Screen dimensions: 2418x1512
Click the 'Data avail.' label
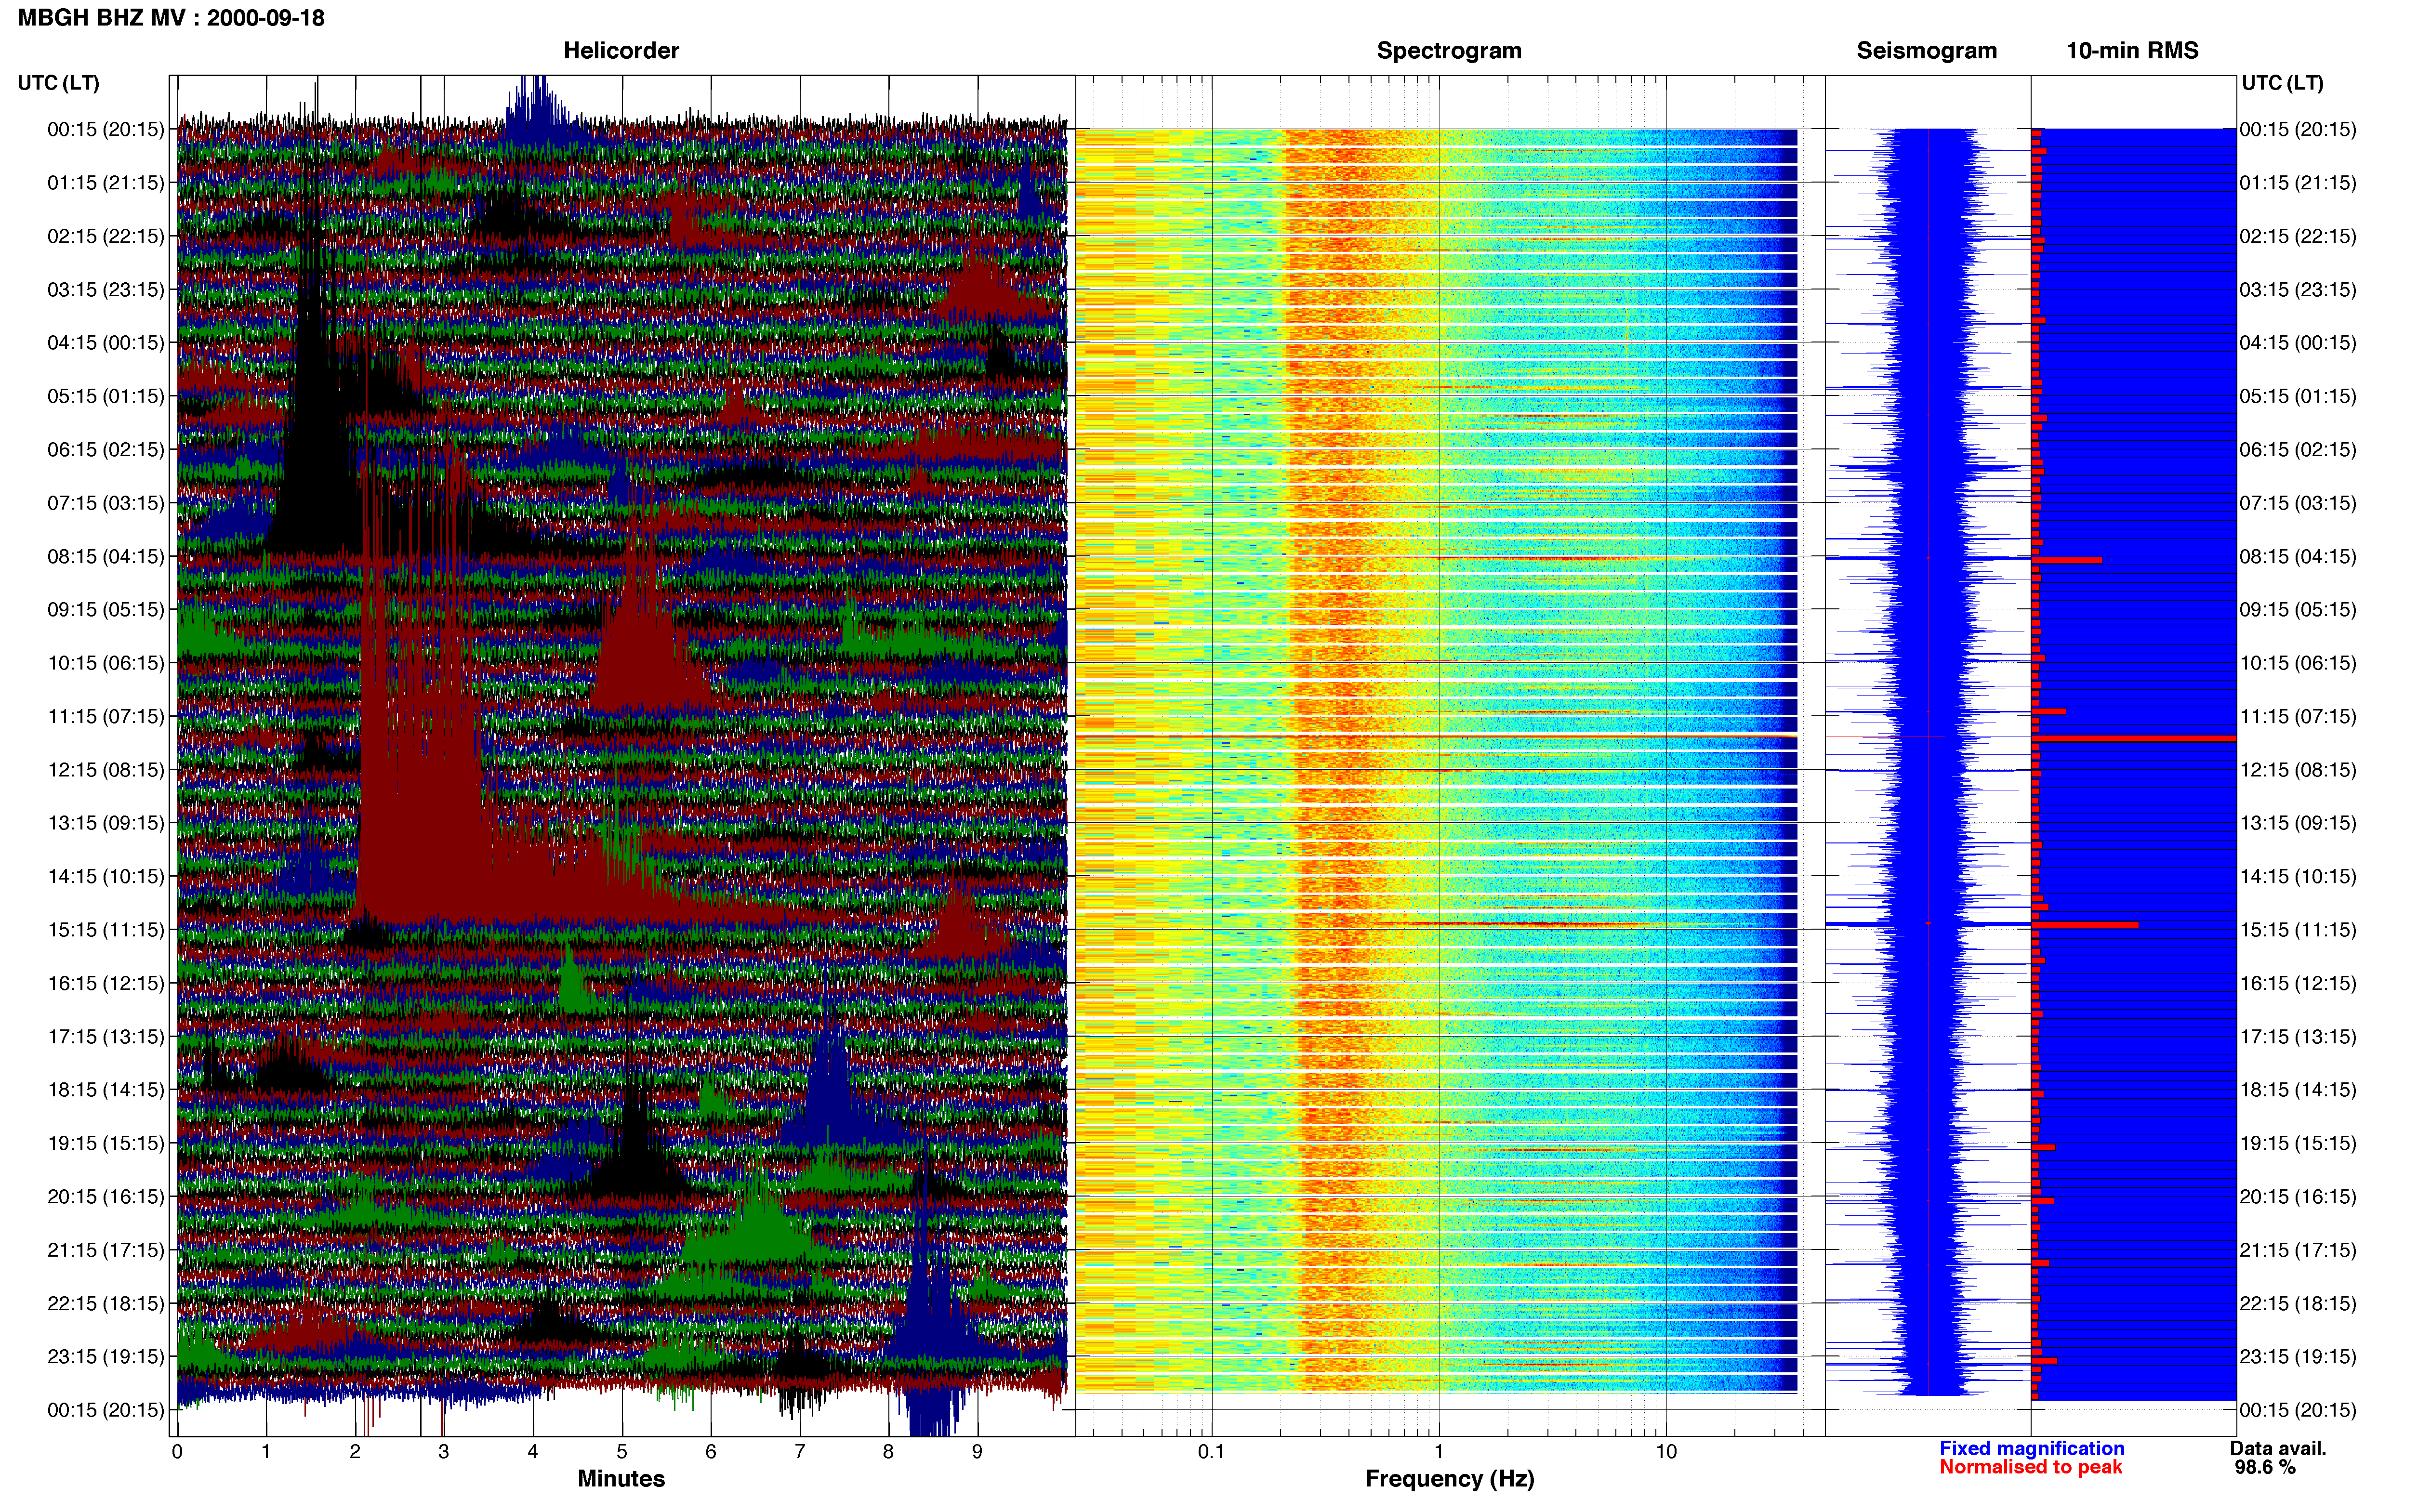point(2278,1449)
